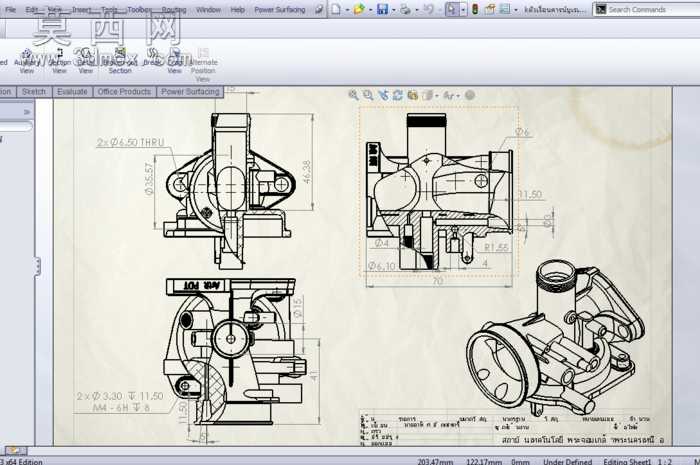Viewport: 700px width, 465px height.
Task: Open the Insert menu
Action: coord(82,9)
